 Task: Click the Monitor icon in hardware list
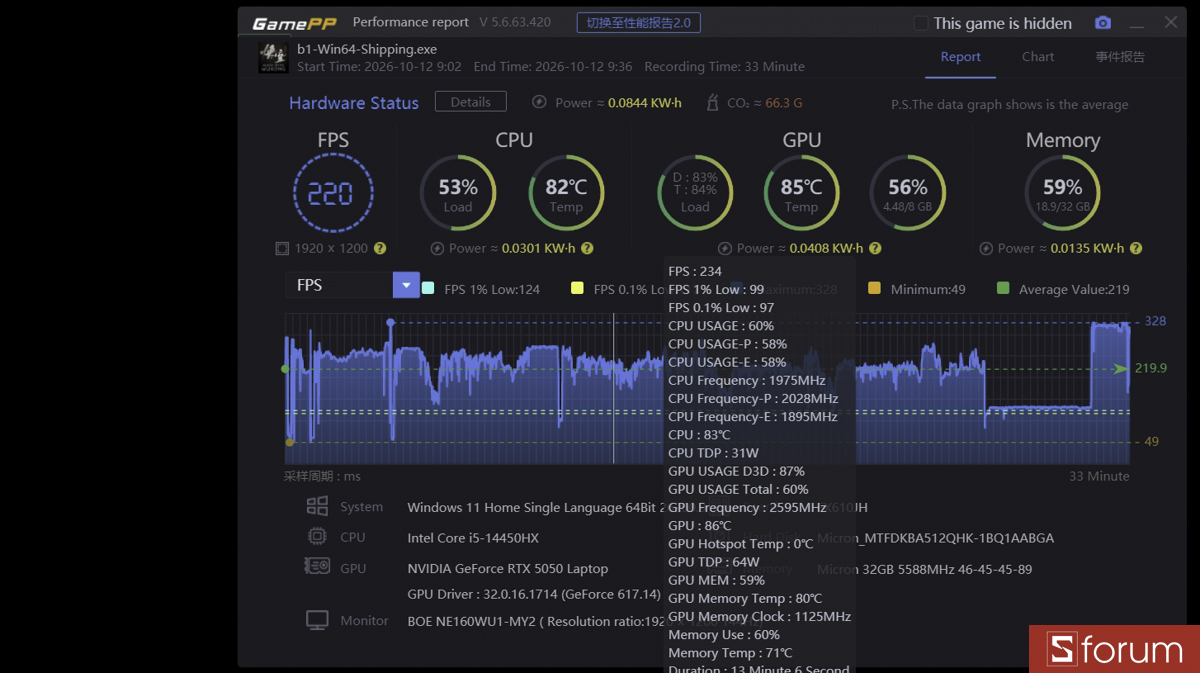(x=317, y=620)
